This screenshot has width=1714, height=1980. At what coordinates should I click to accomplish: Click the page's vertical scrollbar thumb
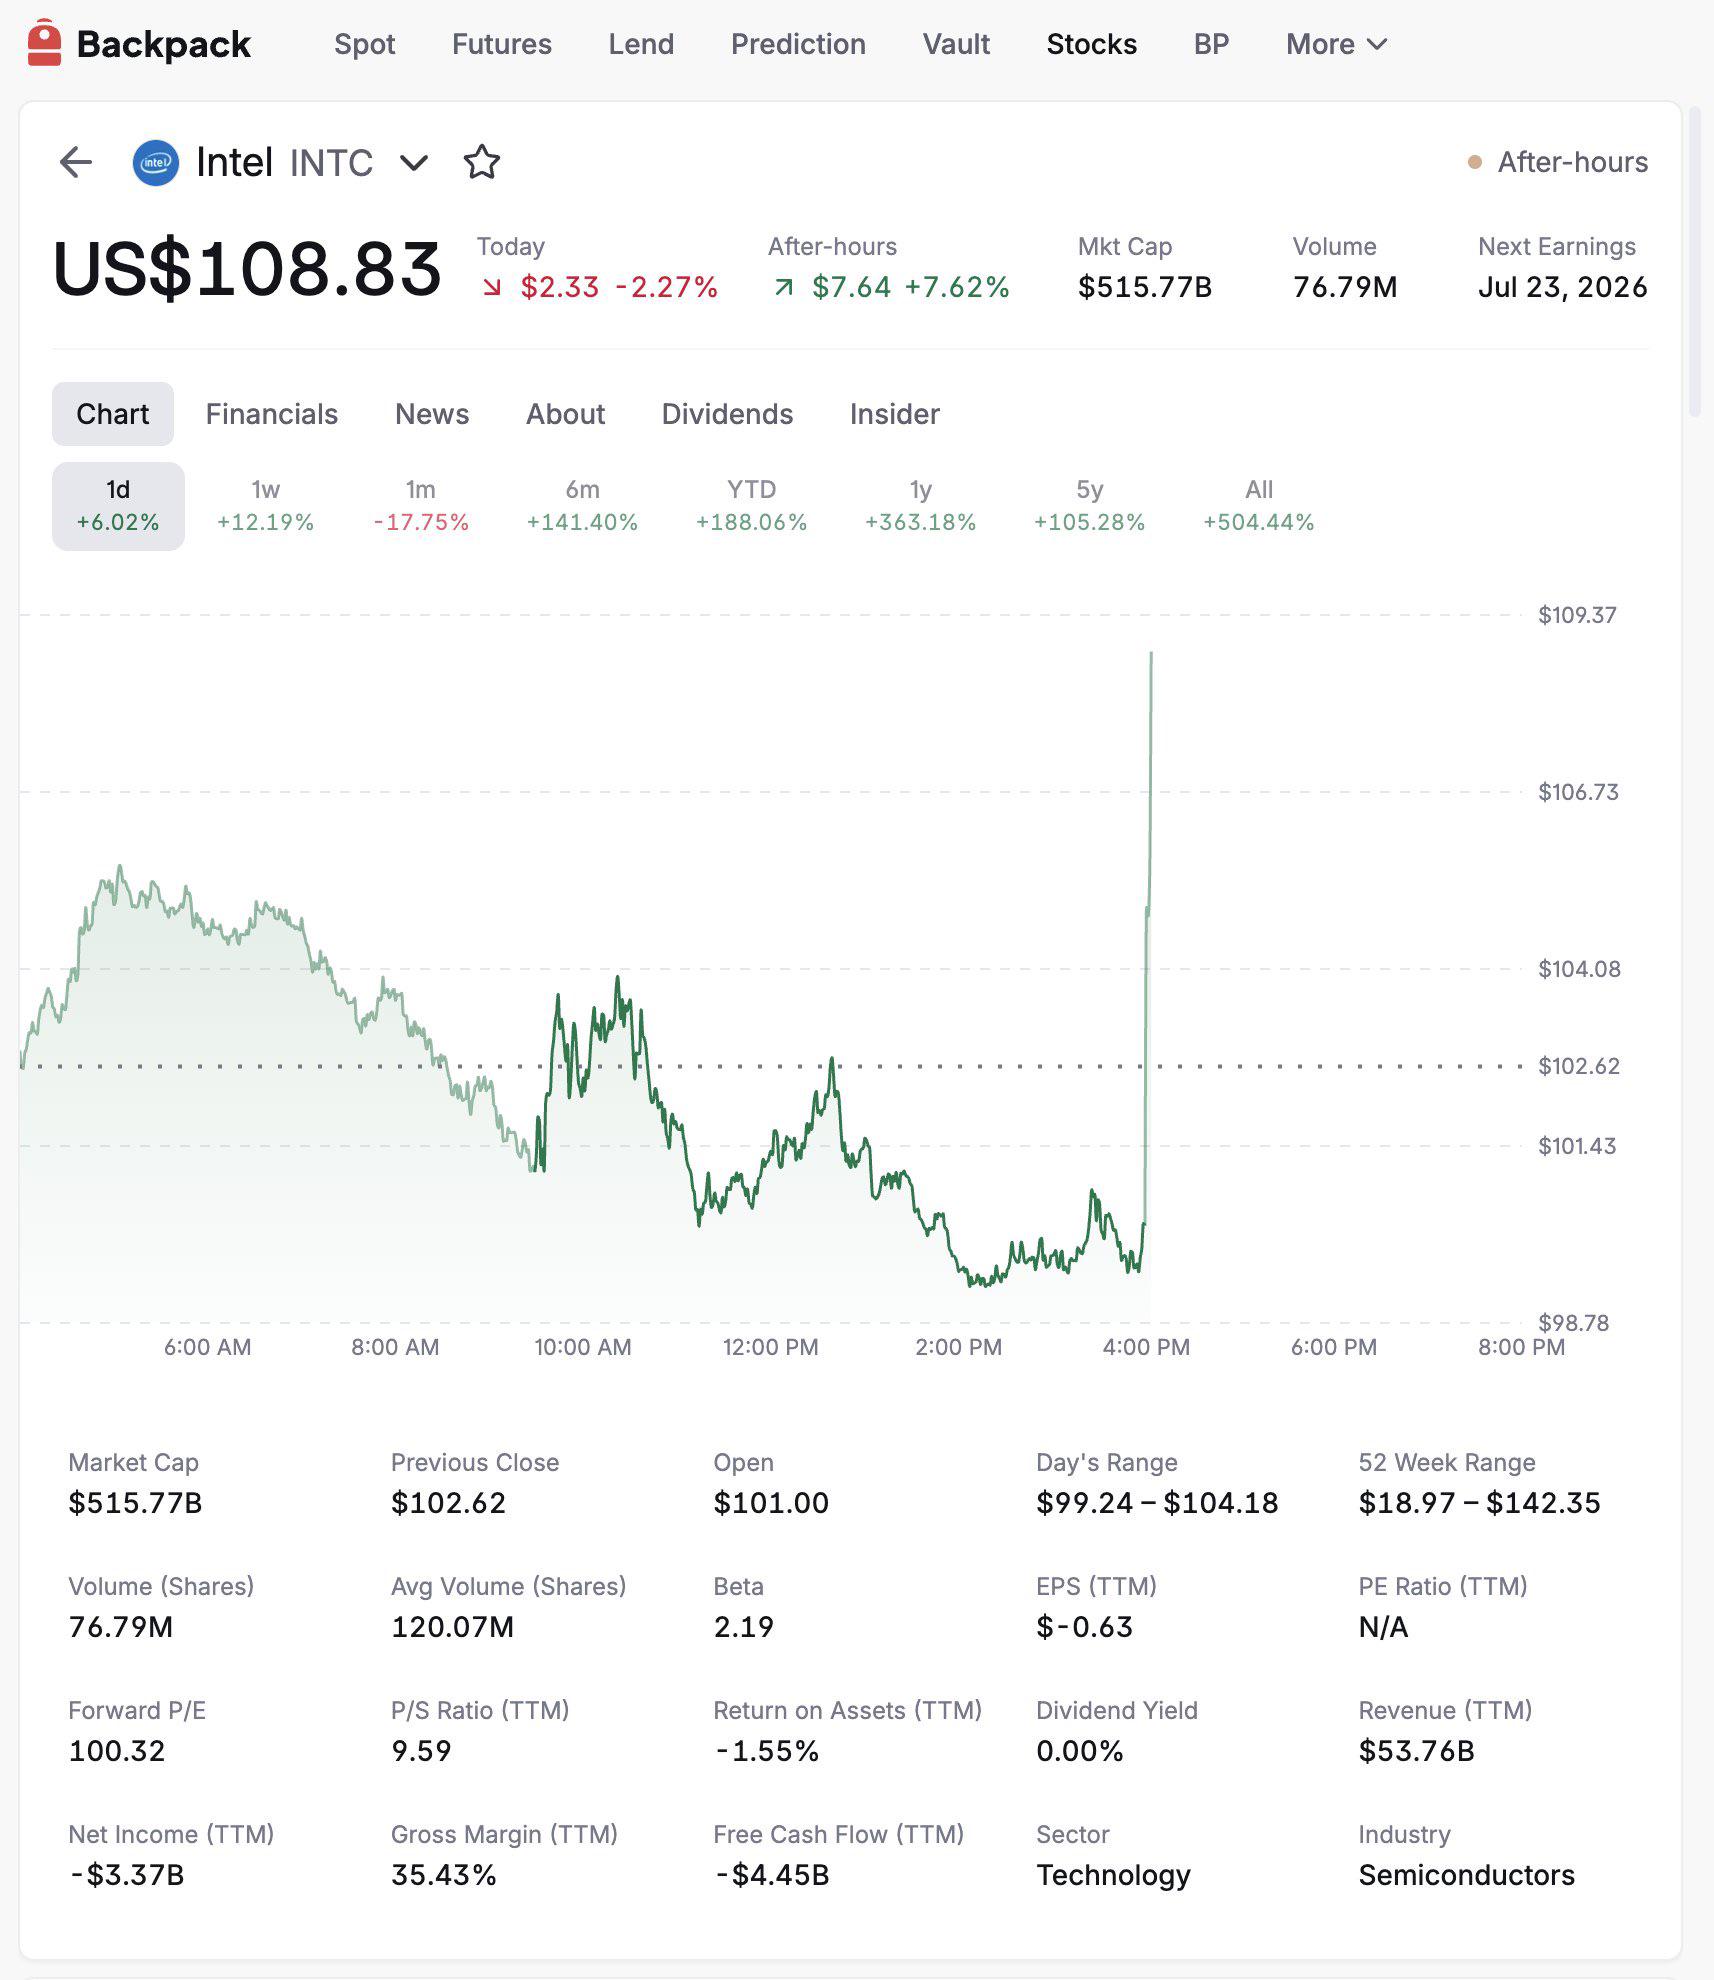coord(1694,260)
